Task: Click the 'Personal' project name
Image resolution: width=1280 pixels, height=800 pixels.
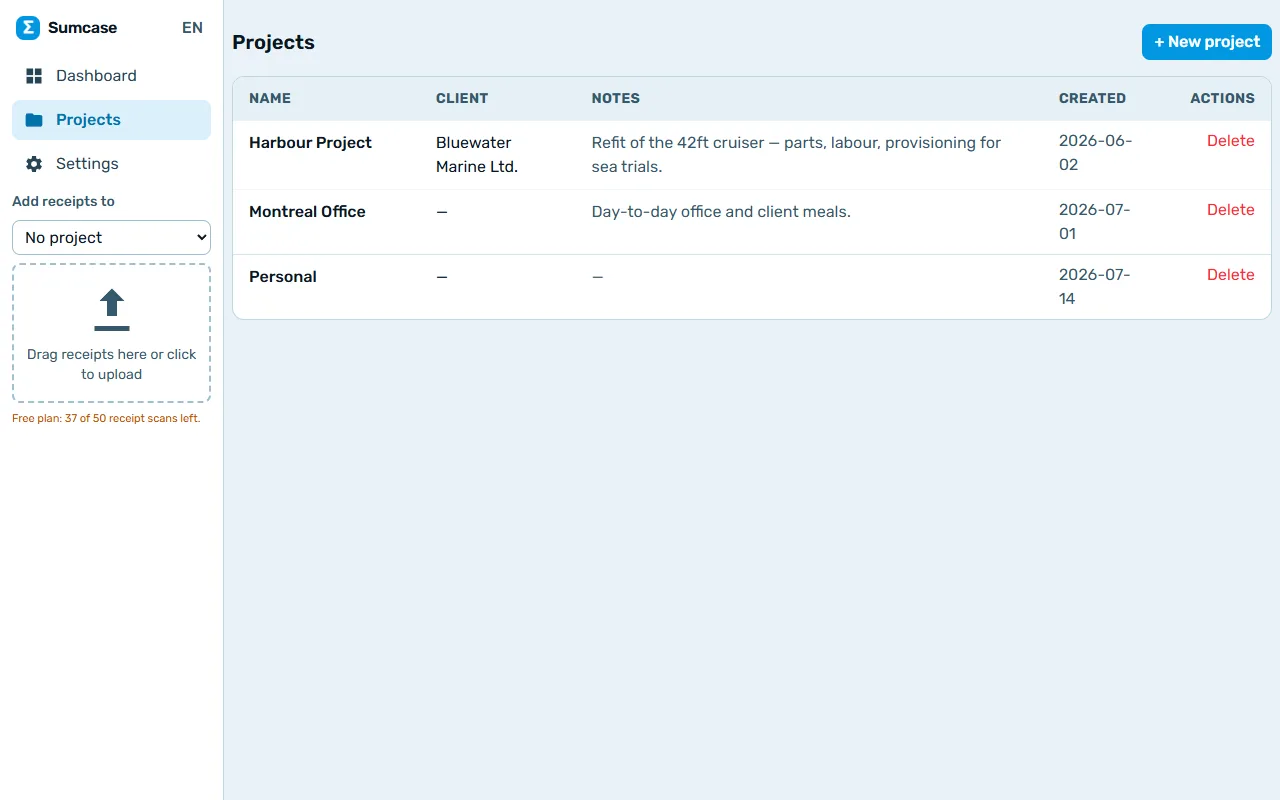Action: point(283,277)
